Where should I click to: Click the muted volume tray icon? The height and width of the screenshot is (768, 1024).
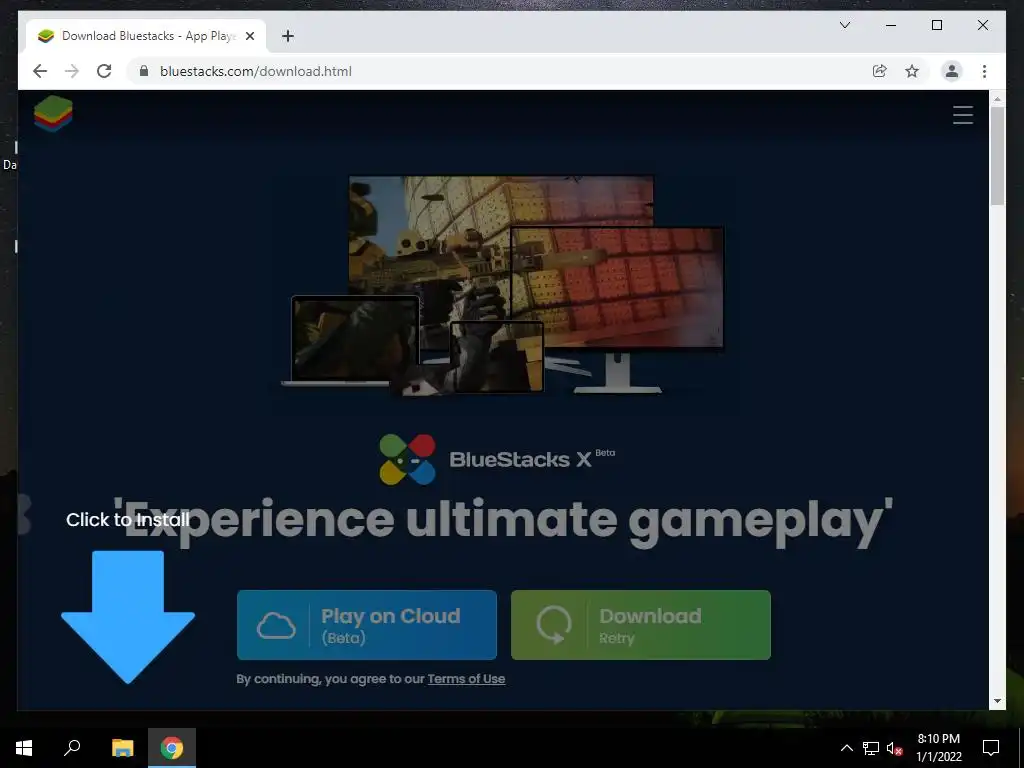[894, 748]
